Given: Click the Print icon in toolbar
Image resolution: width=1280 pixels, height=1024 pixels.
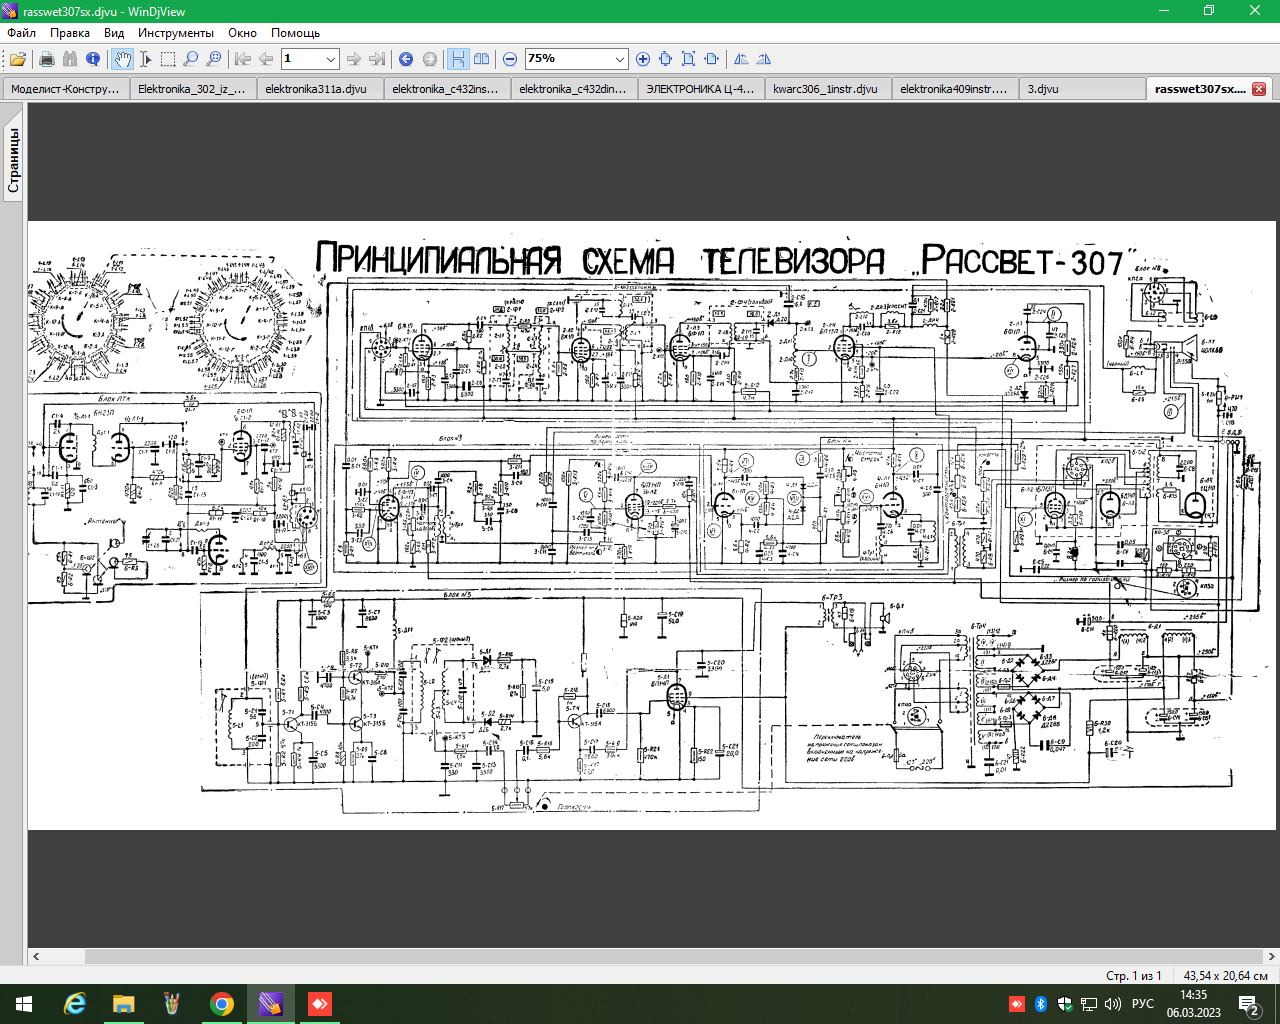Looking at the screenshot, I should click(x=46, y=59).
